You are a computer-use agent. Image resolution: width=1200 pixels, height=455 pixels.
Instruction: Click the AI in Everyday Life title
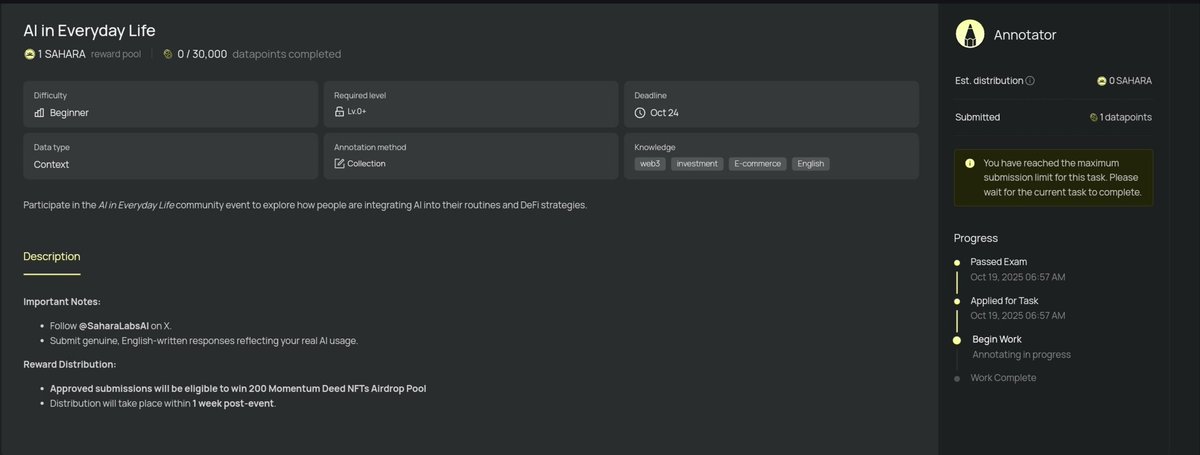point(89,31)
